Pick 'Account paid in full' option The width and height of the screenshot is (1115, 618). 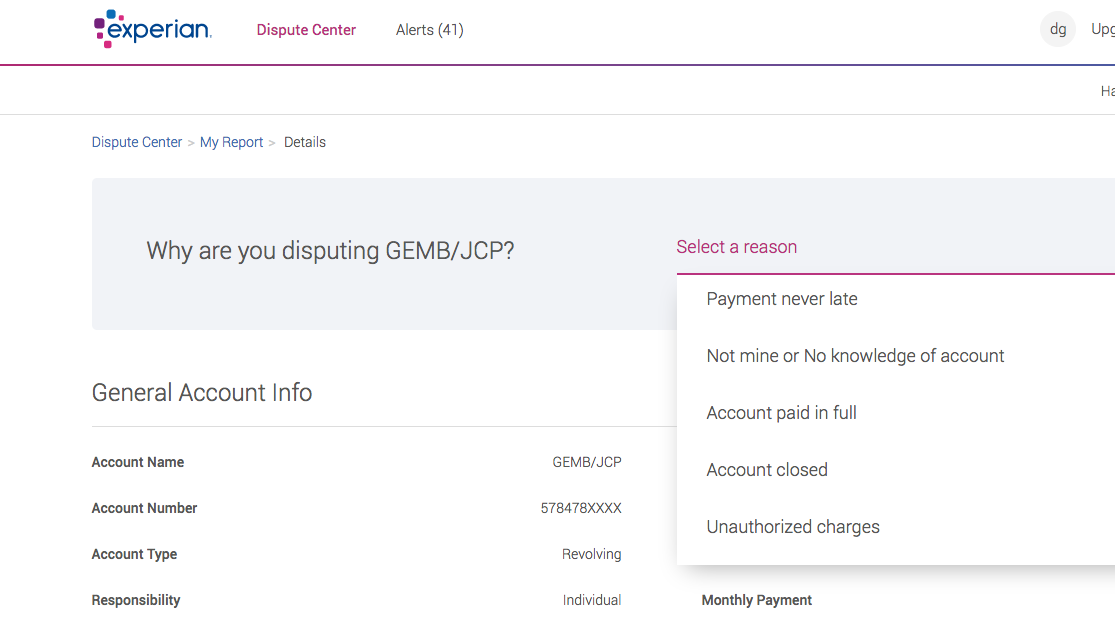tap(781, 413)
